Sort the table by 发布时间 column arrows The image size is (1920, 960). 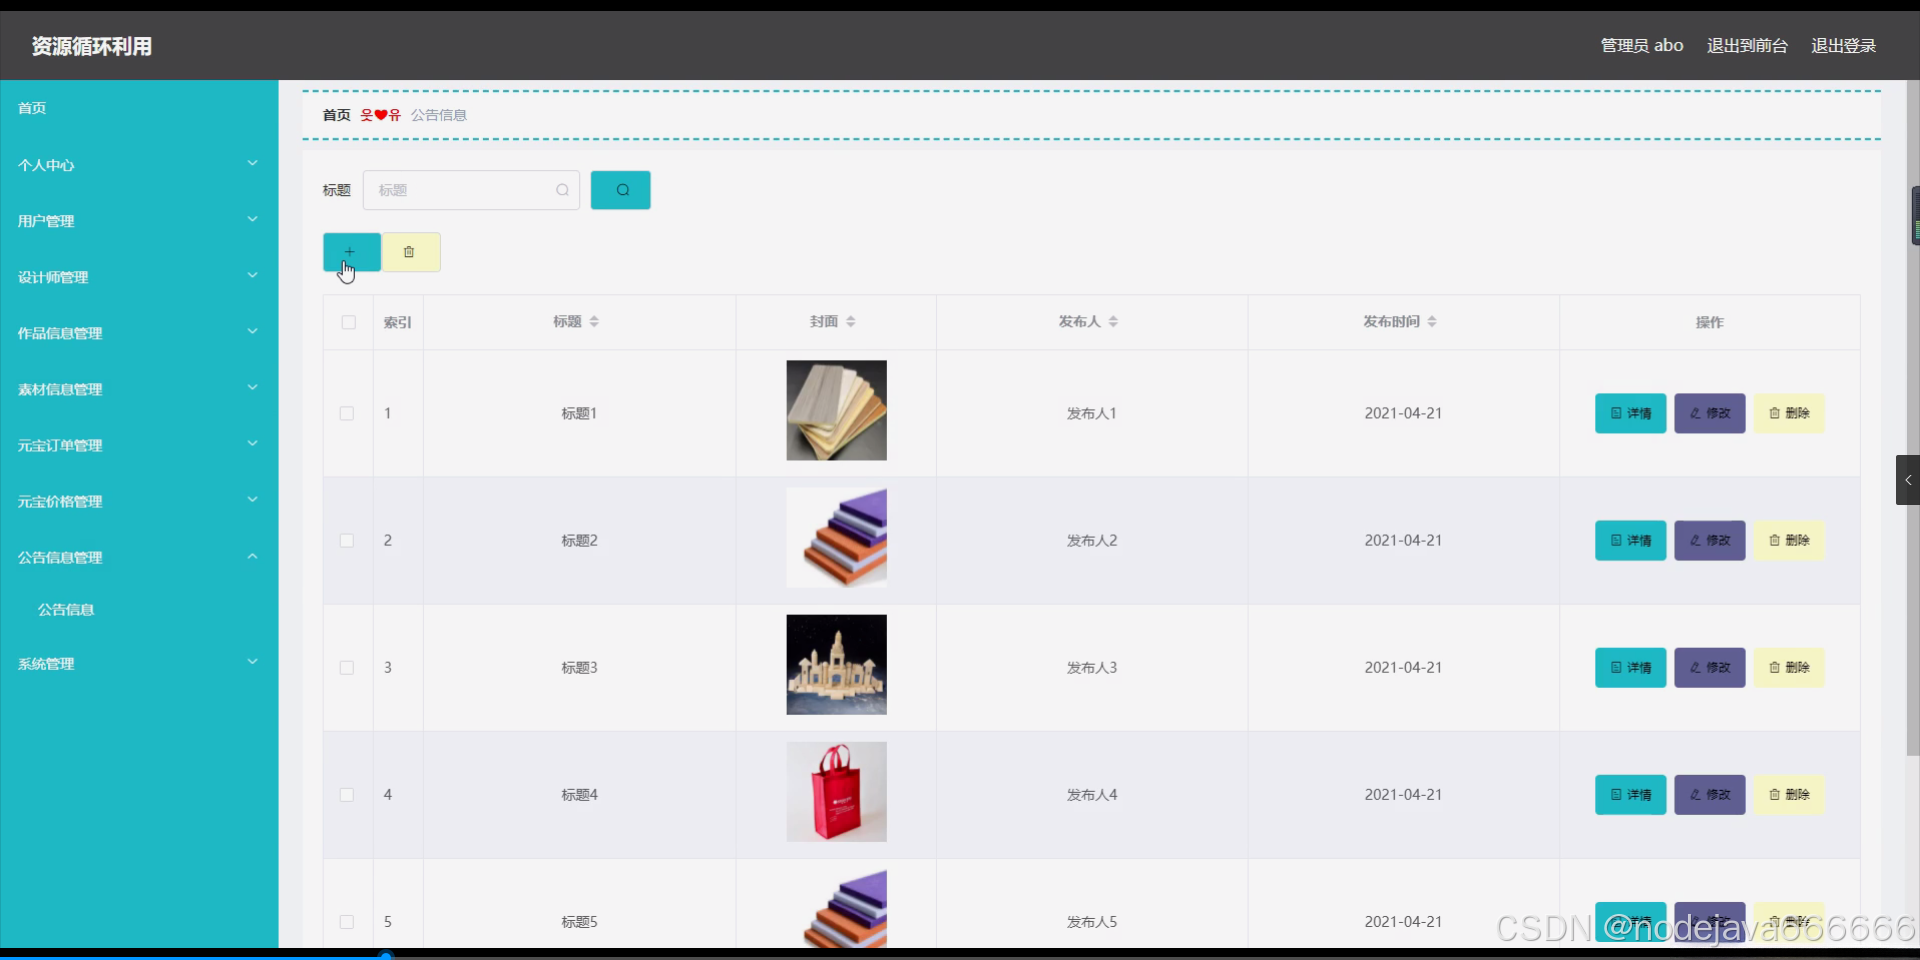point(1432,322)
